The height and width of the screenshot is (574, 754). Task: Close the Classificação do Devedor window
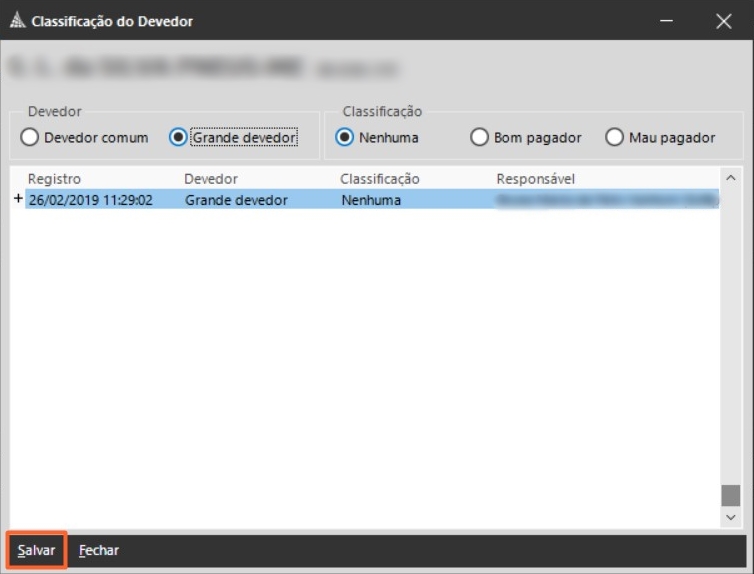[x=724, y=21]
